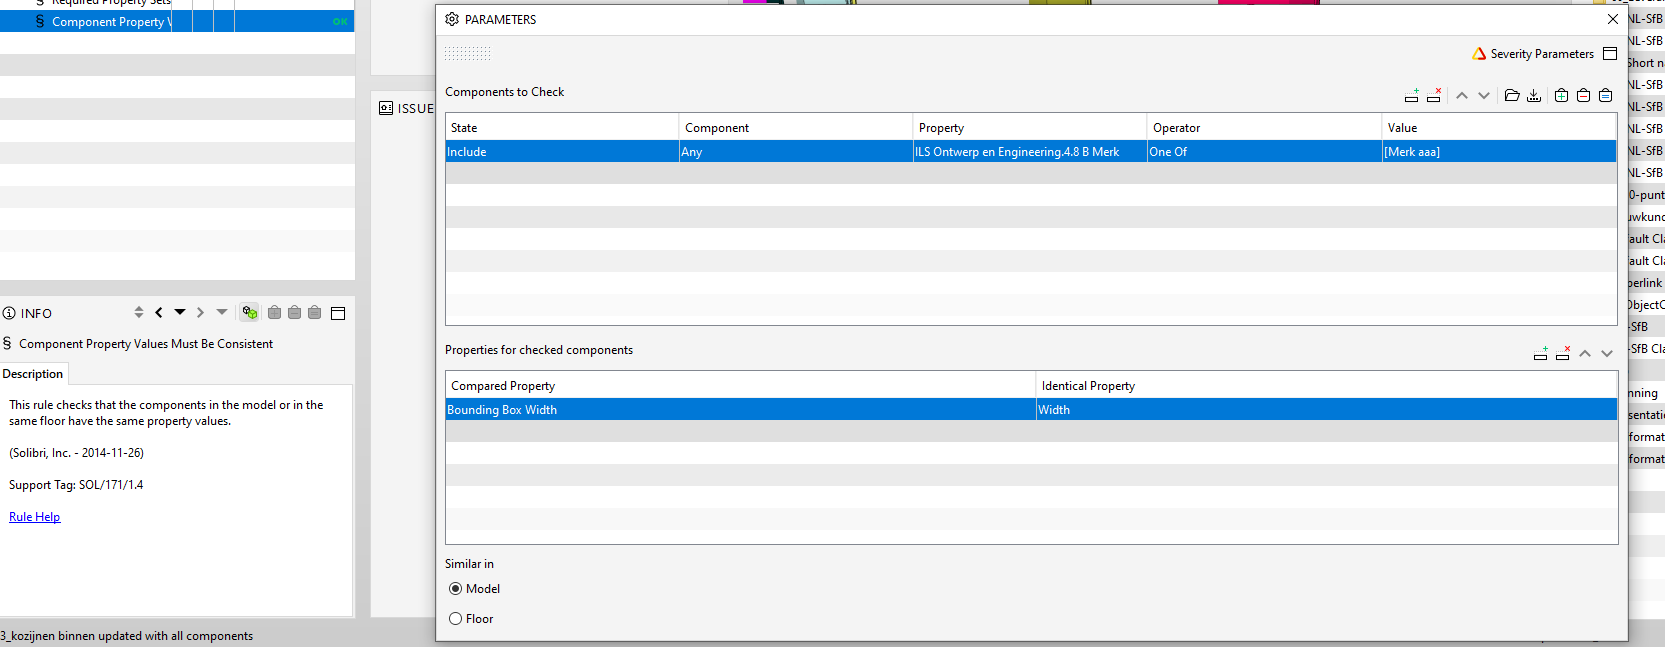The image size is (1665, 647).
Task: Move compared property row up
Action: click(x=1585, y=354)
